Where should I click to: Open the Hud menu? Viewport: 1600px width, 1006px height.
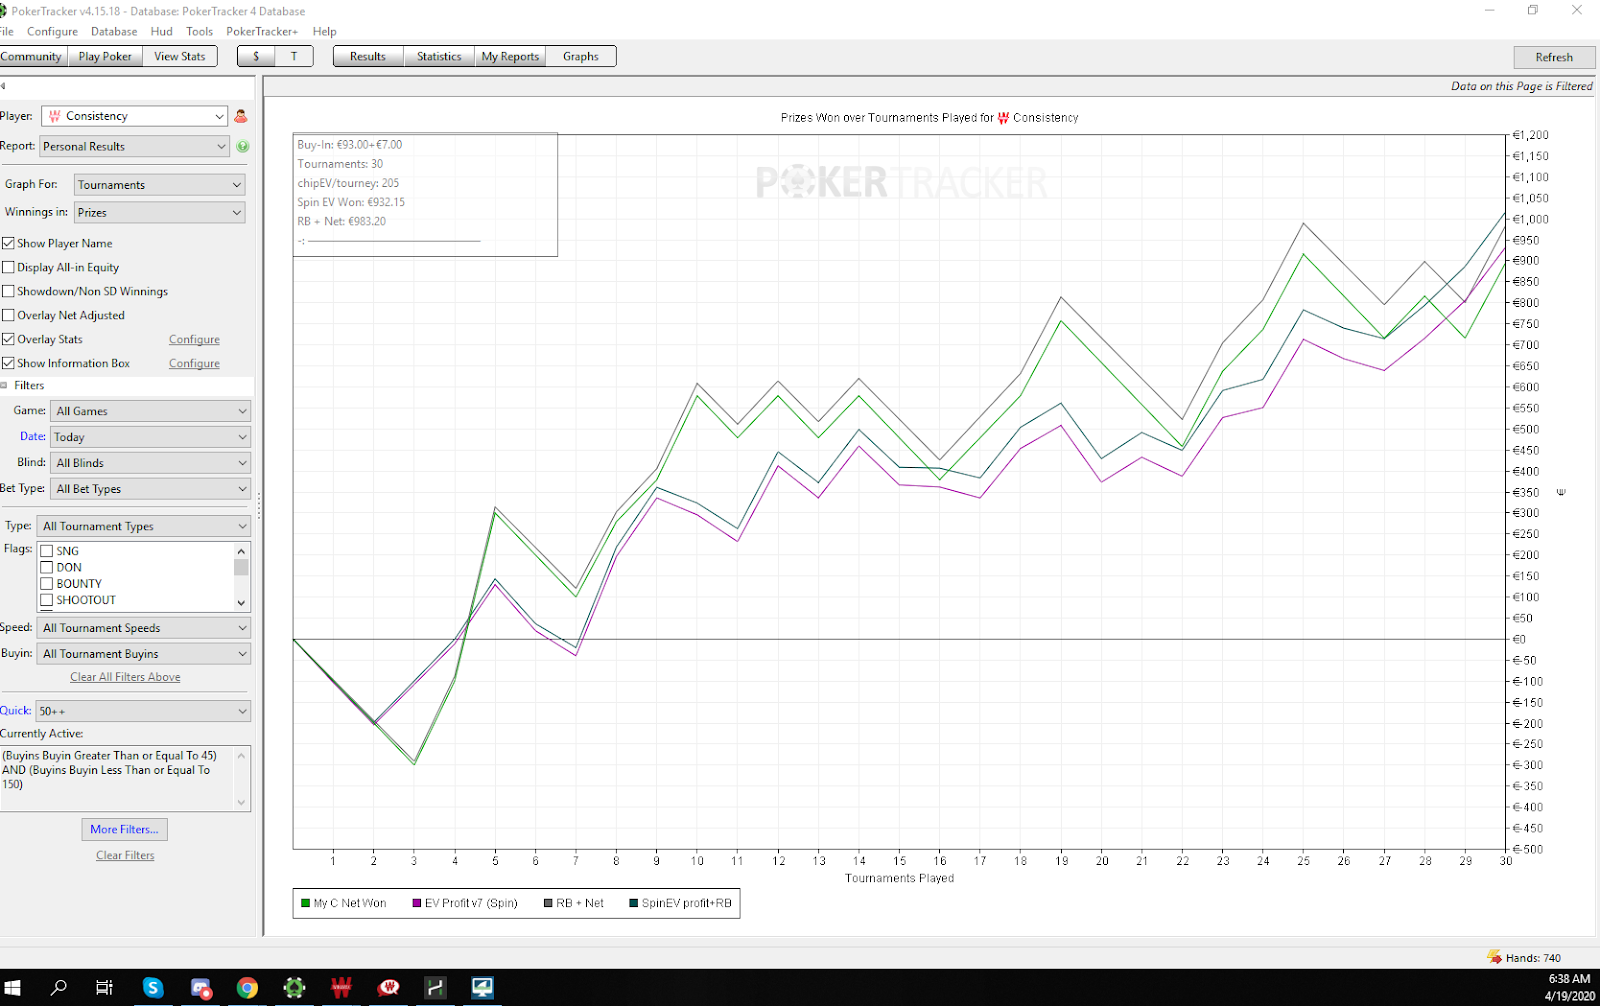click(x=161, y=31)
